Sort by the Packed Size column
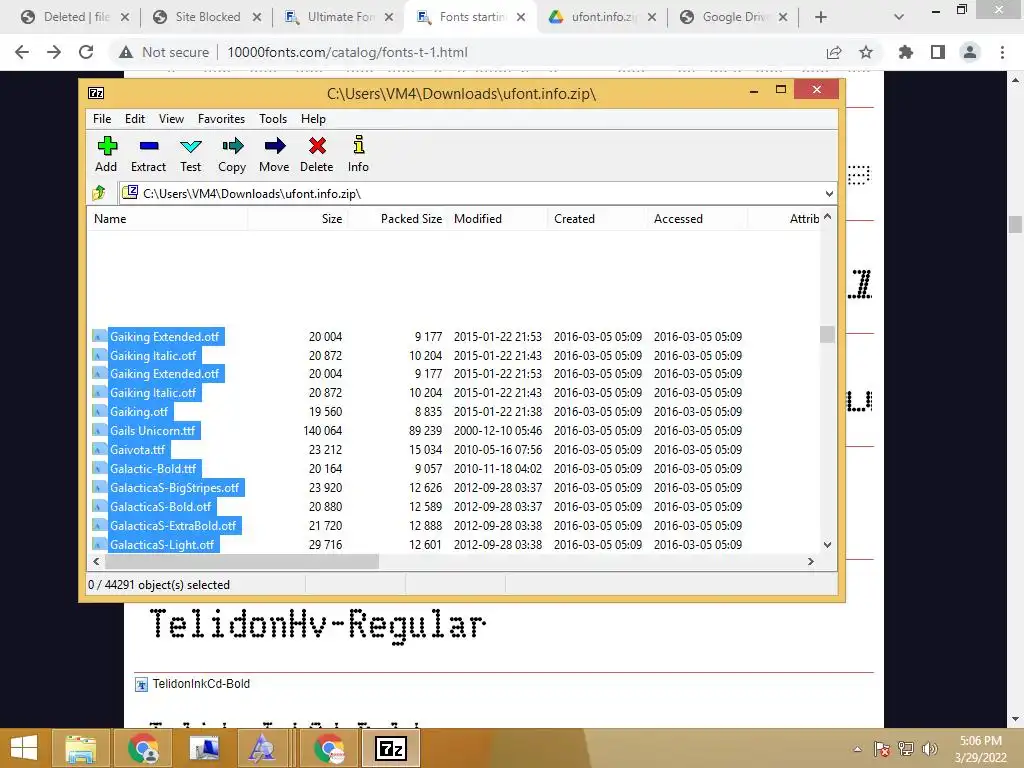This screenshot has width=1024, height=768. (x=397, y=219)
